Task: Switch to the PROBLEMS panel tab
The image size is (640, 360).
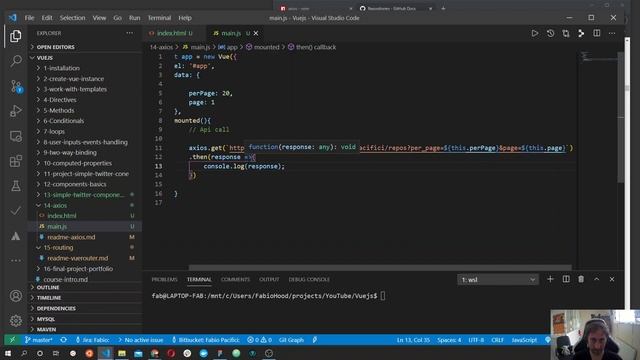Action: (164, 280)
